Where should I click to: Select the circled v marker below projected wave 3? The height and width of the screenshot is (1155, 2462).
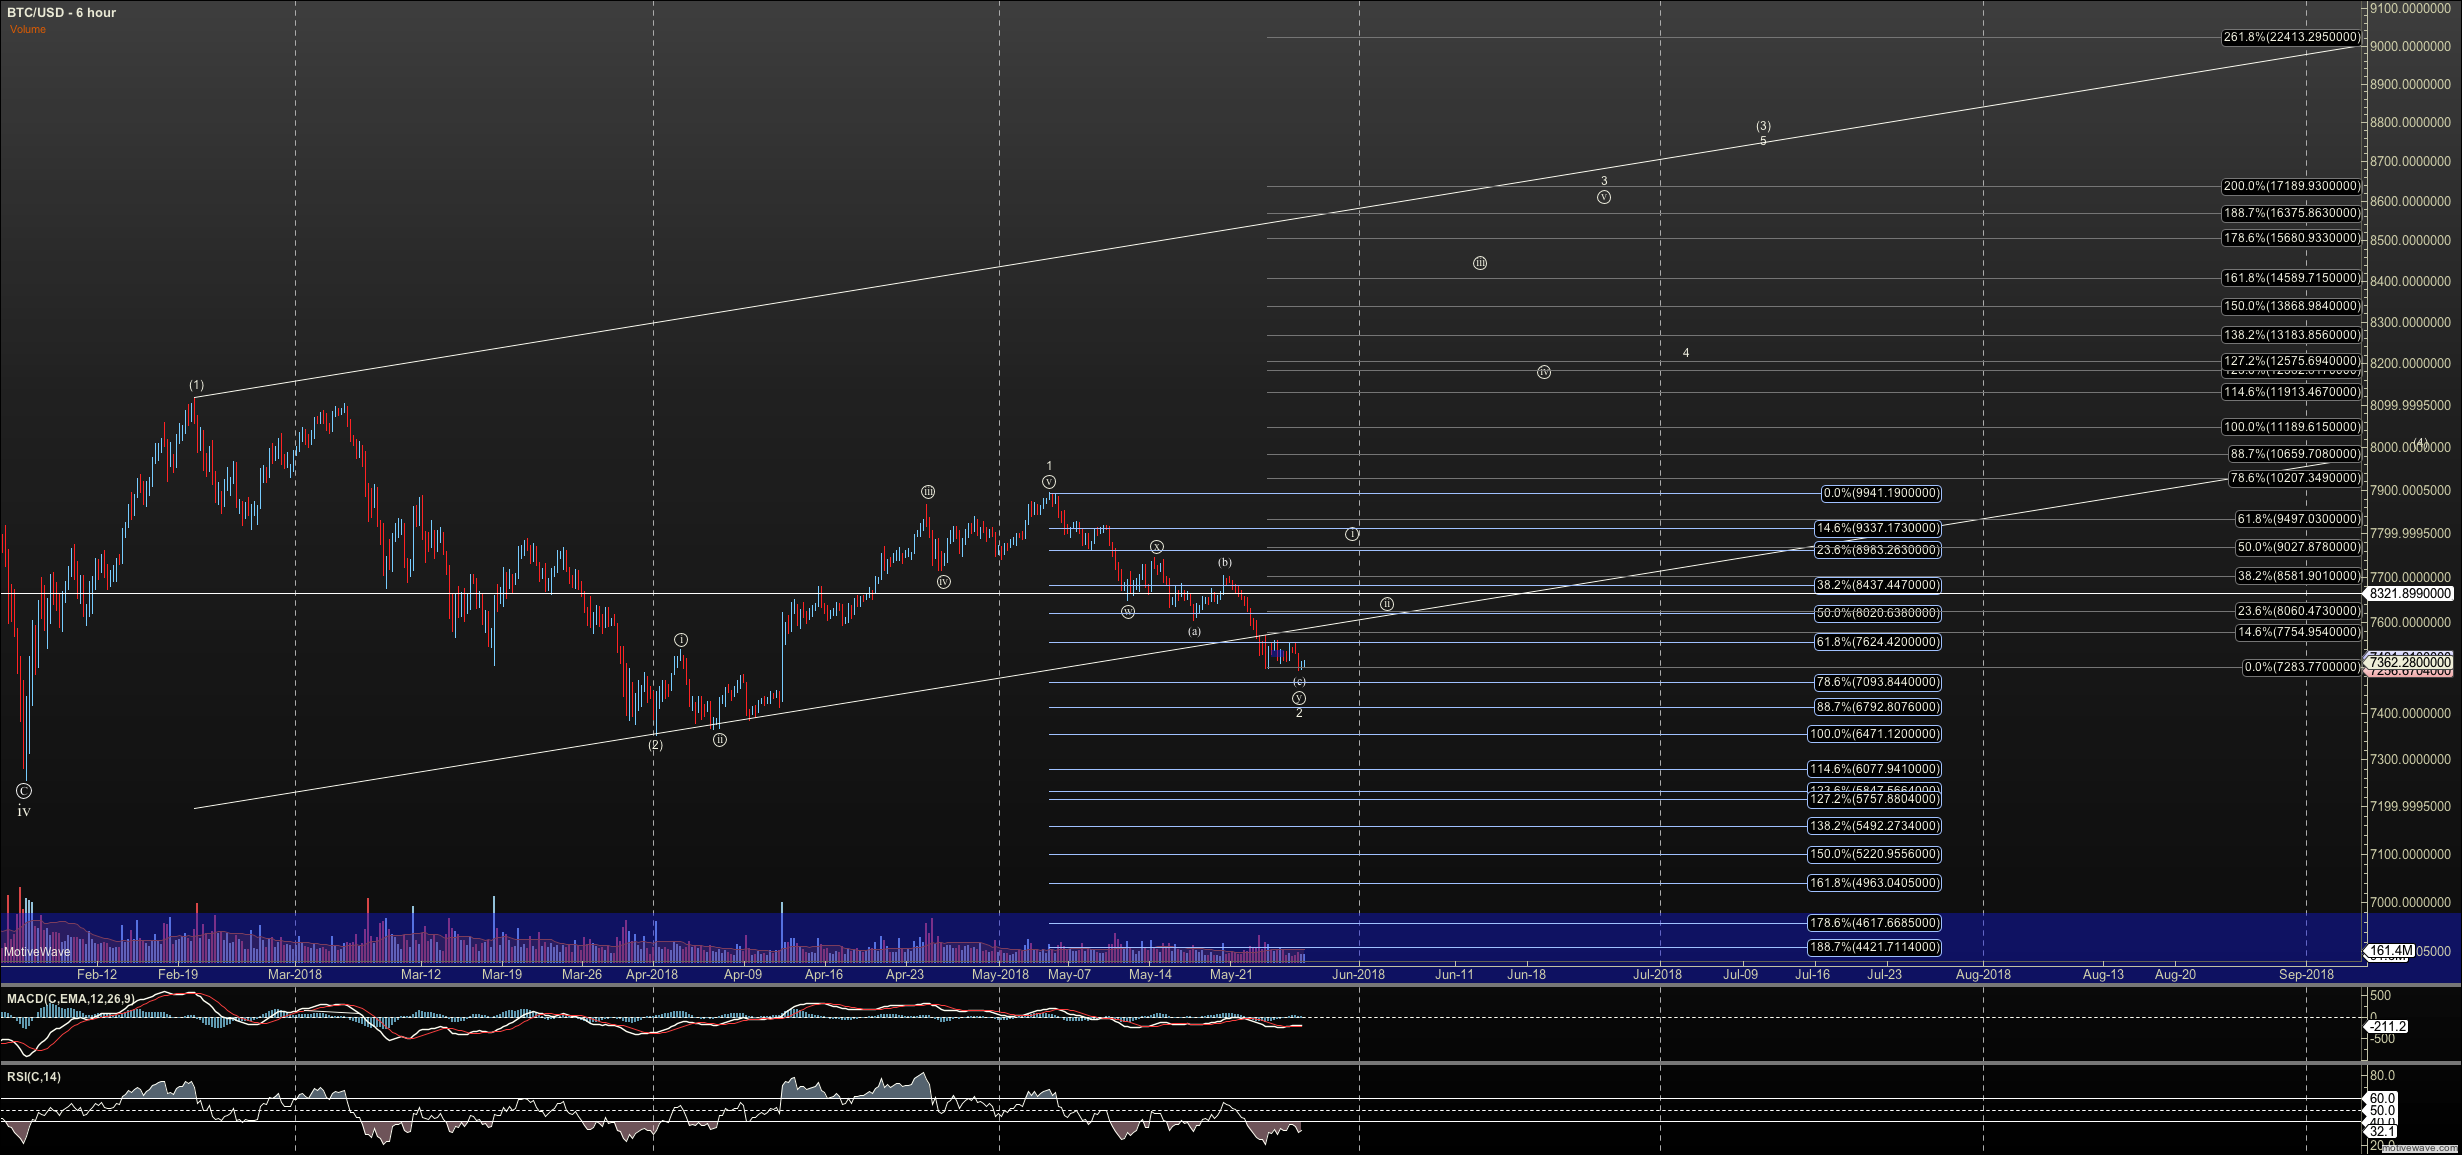1604,197
